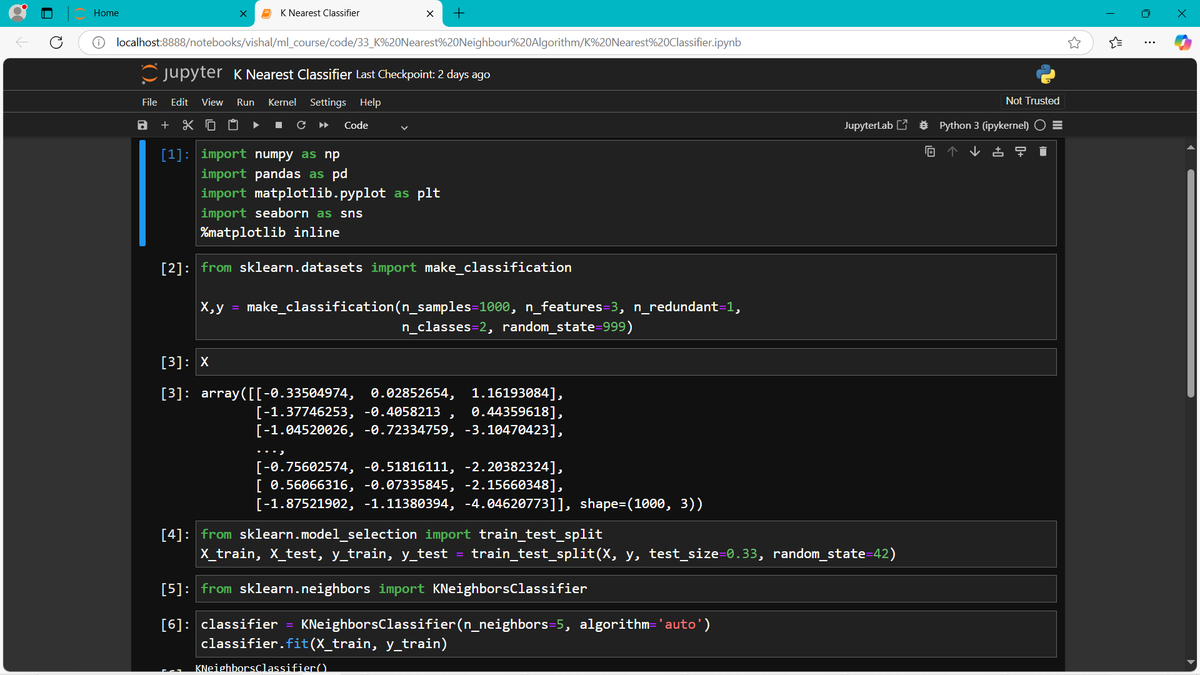The width and height of the screenshot is (1200, 675).
Task: Move cell down with the down arrow icon
Action: [975, 153]
